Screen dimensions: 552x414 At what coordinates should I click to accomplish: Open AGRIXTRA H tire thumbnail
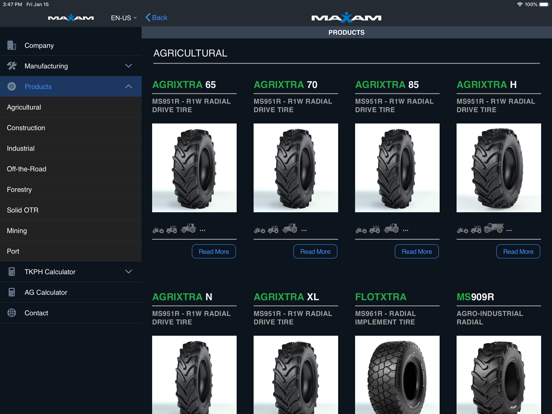tap(499, 168)
